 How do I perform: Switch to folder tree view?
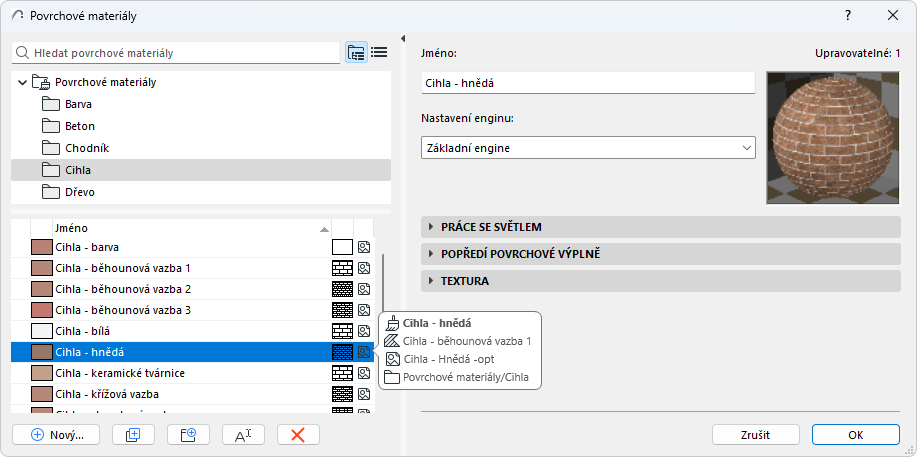[x=356, y=53]
